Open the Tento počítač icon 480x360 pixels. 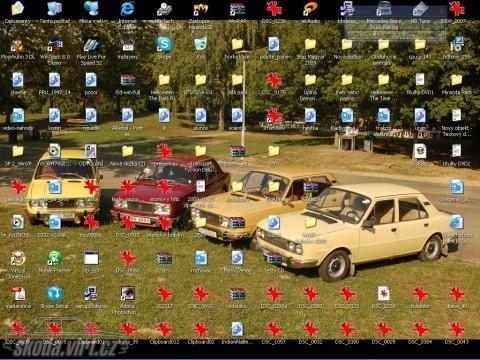point(55,9)
